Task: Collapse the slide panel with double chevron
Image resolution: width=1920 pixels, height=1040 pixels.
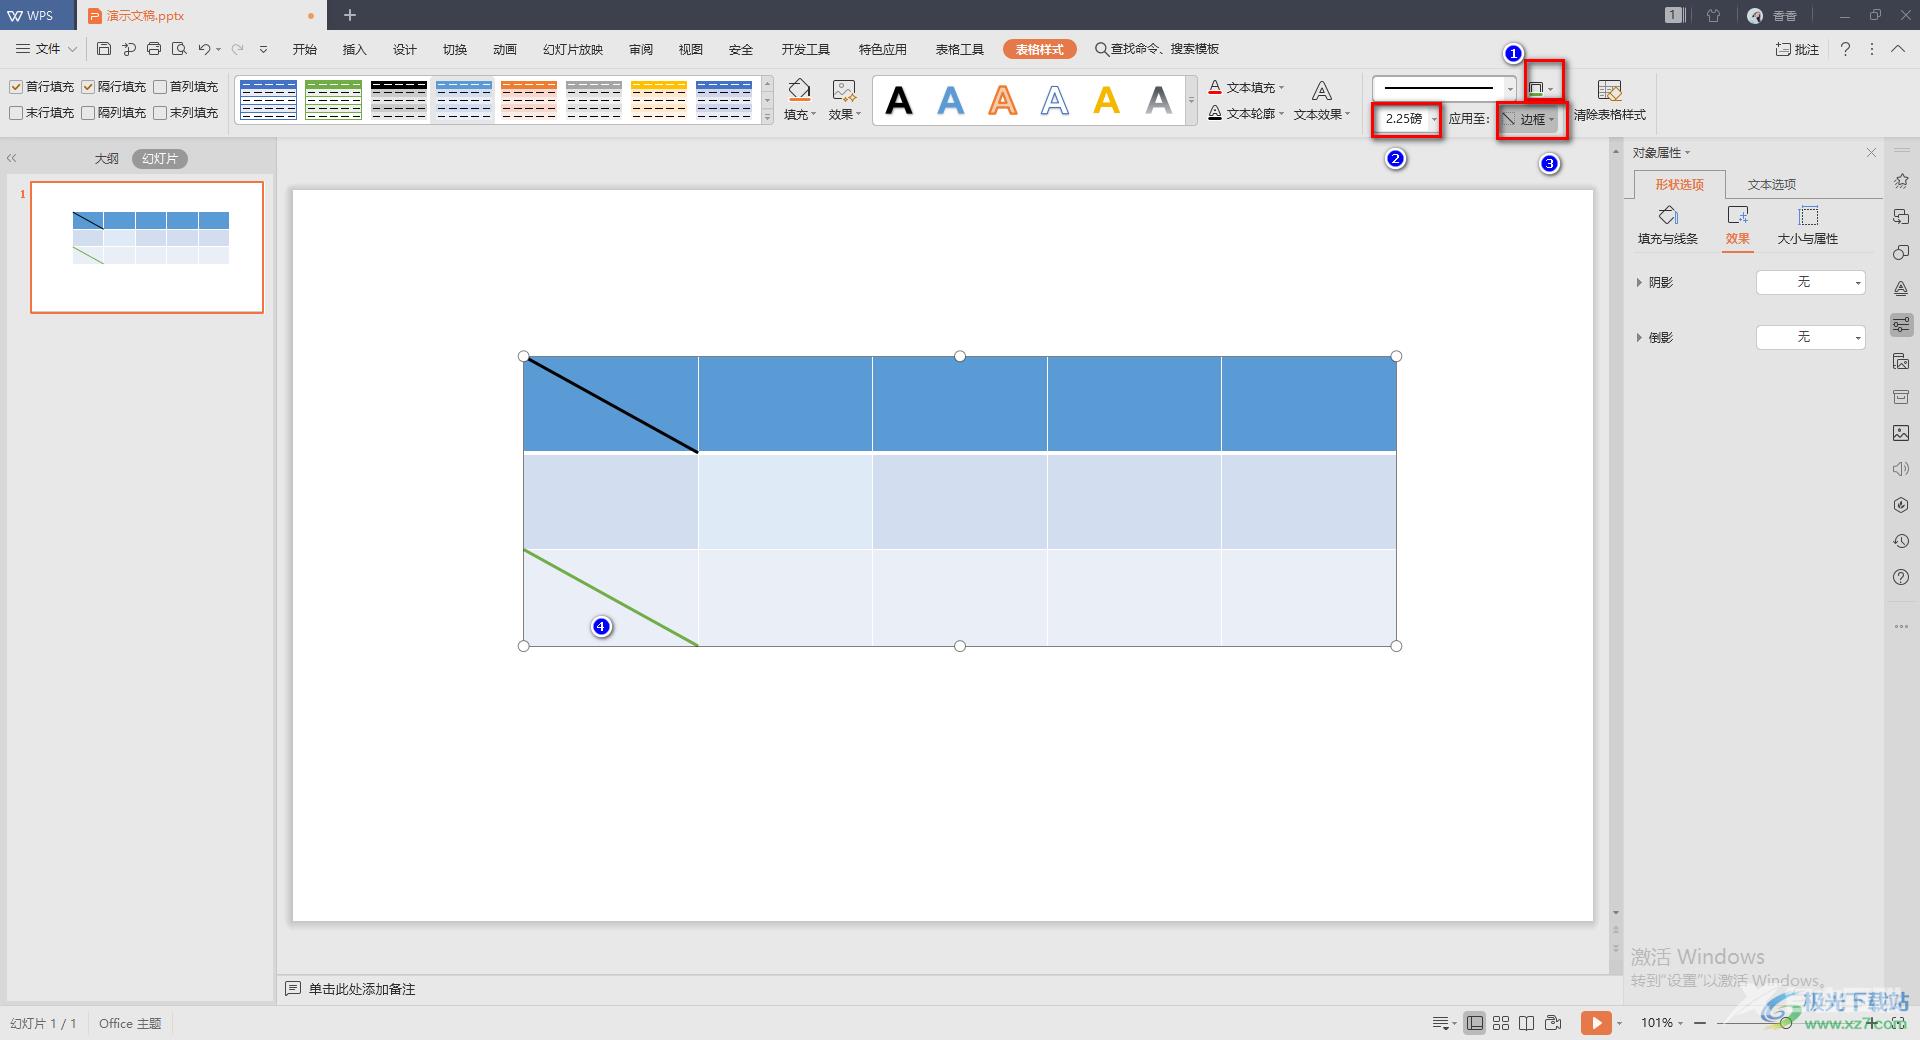Action: (x=12, y=158)
